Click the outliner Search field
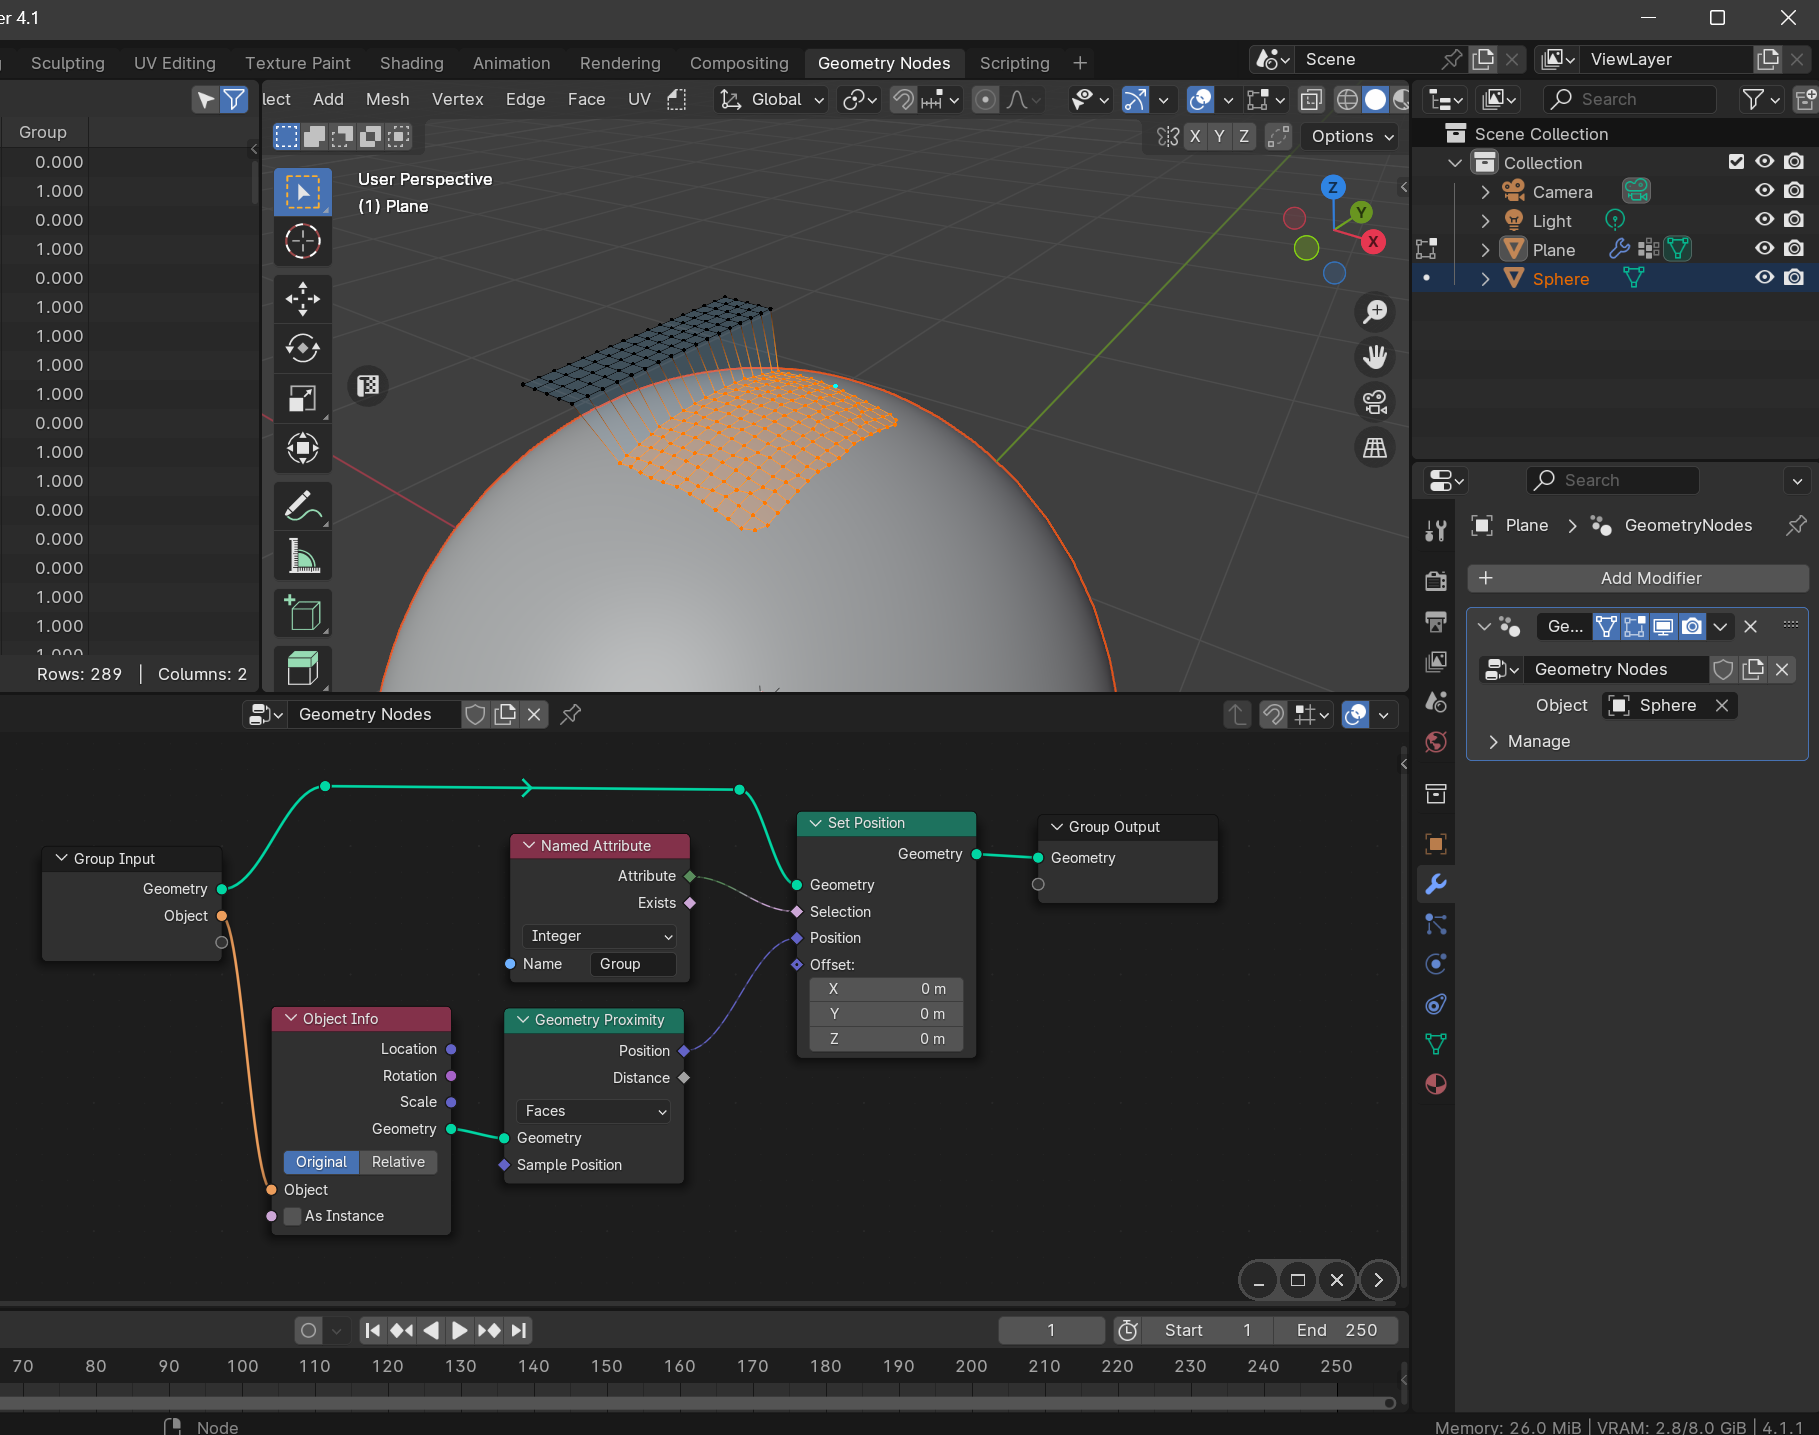Viewport: 1819px width, 1435px height. (x=1630, y=99)
